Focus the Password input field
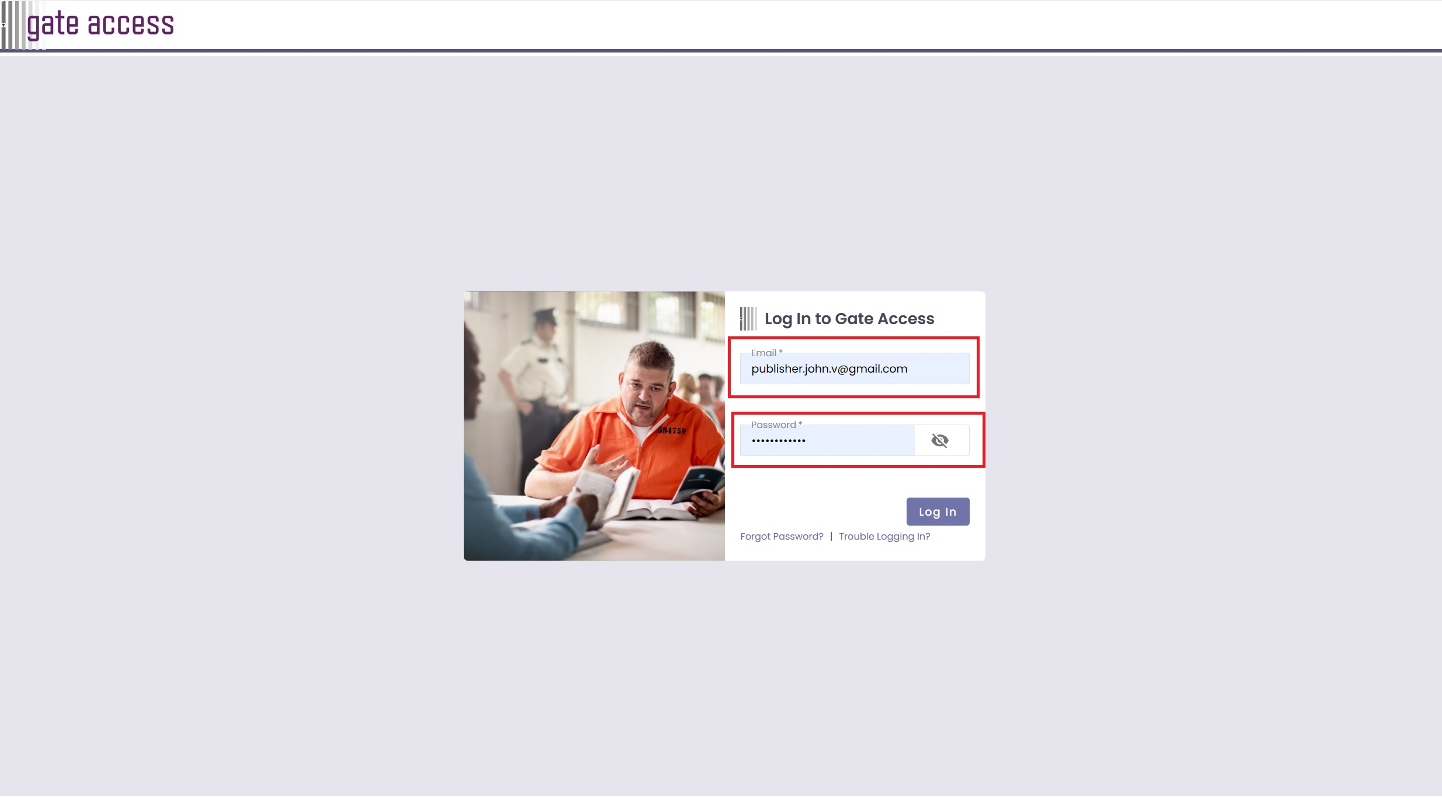Viewport: 1442px width, 798px height. [x=827, y=440]
